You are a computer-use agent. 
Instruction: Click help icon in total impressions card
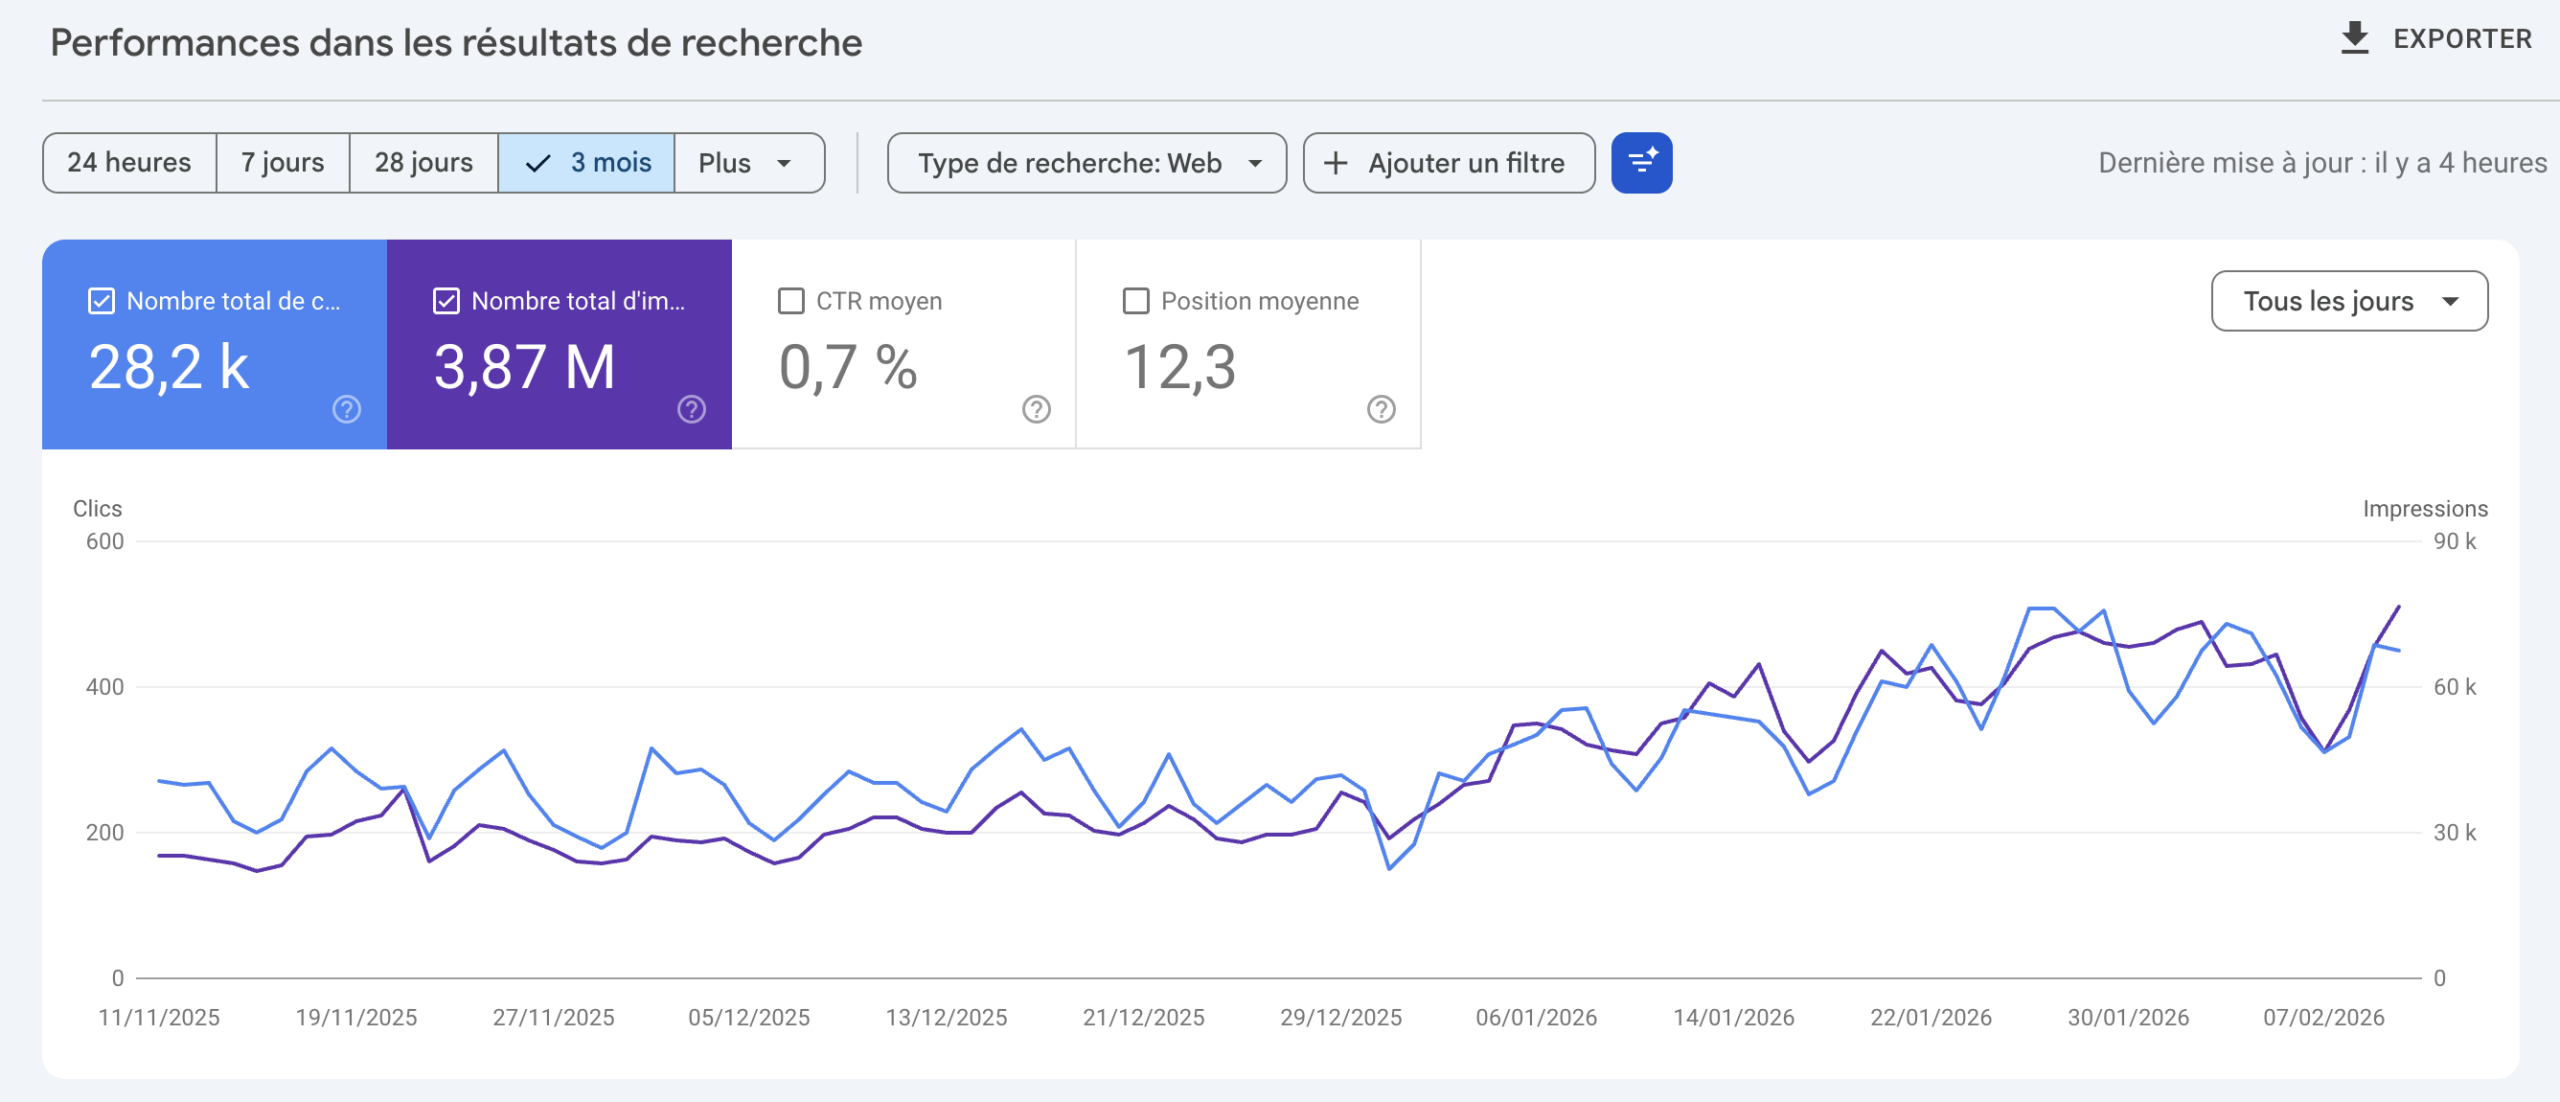pos(691,409)
